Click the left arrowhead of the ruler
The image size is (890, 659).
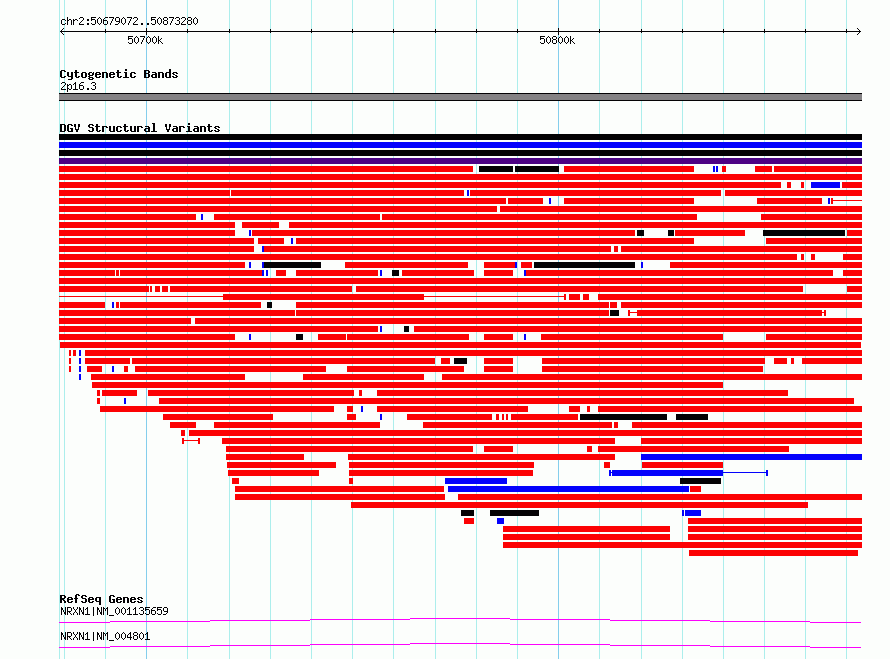62,31
